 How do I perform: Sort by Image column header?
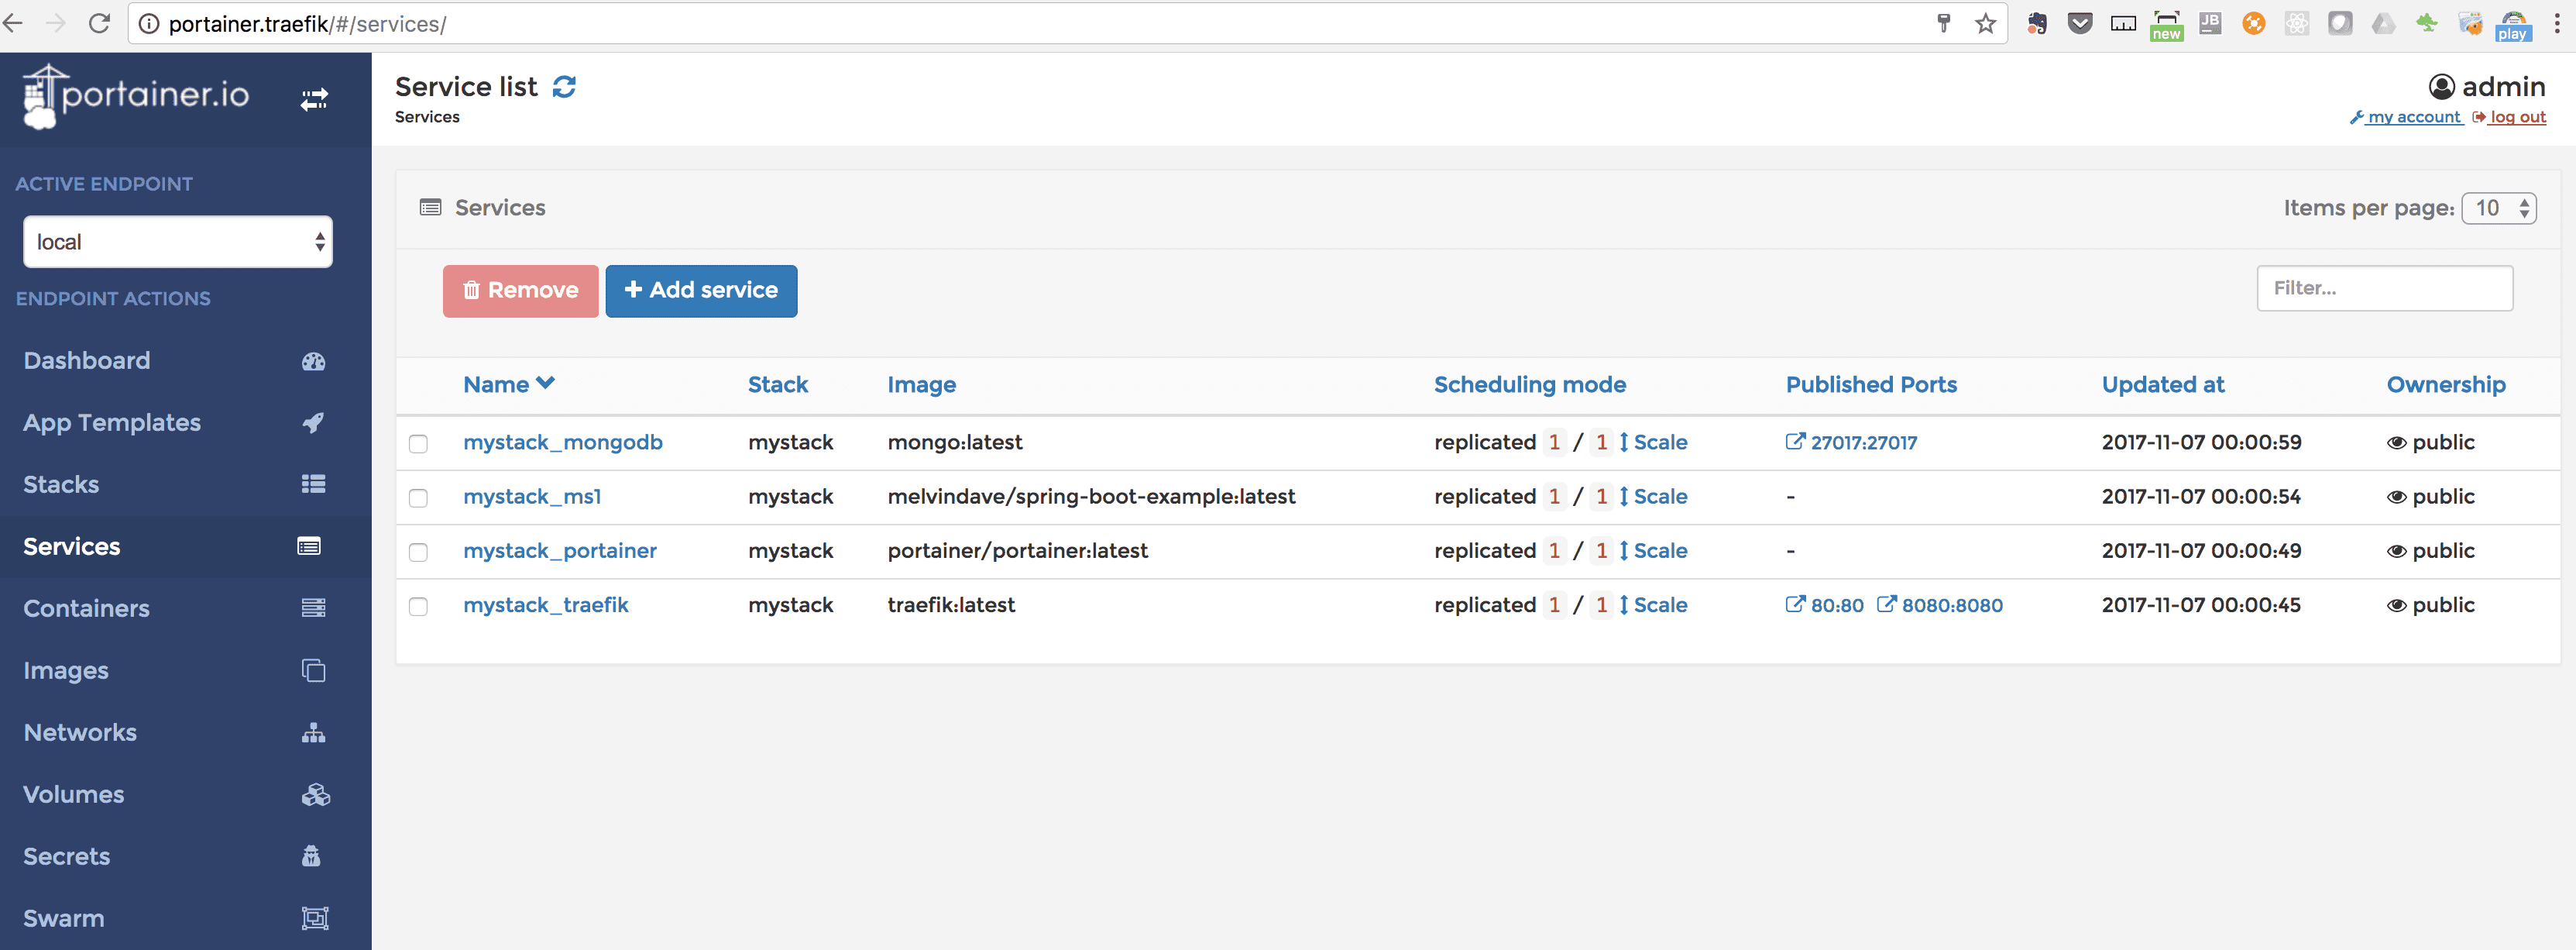point(921,385)
